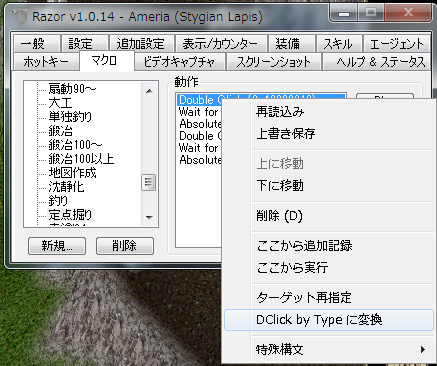This screenshot has width=437, height=366.
Task: Select the first Absolute action line
Action: click(200, 124)
